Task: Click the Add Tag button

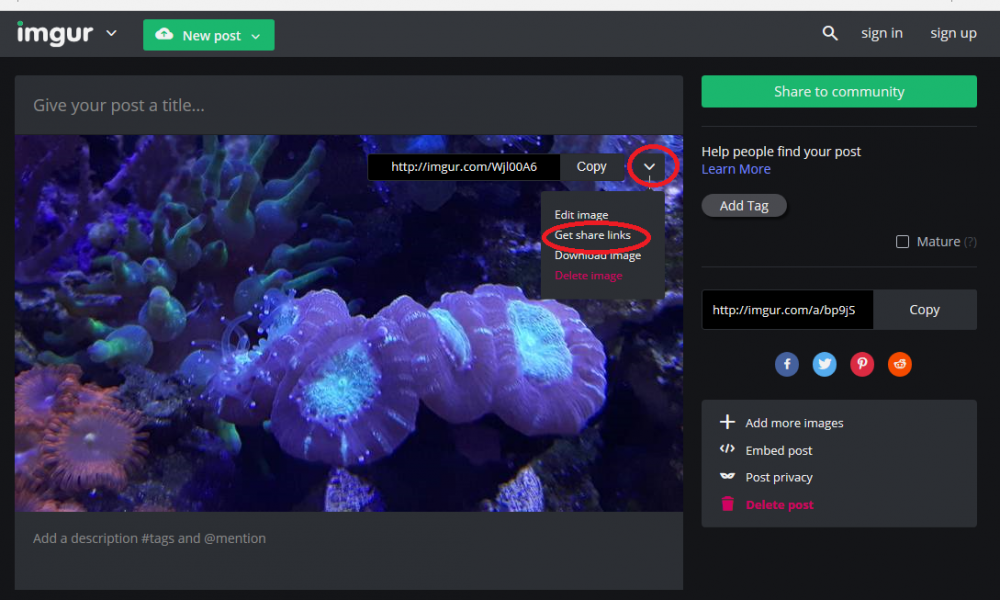Action: pos(744,206)
